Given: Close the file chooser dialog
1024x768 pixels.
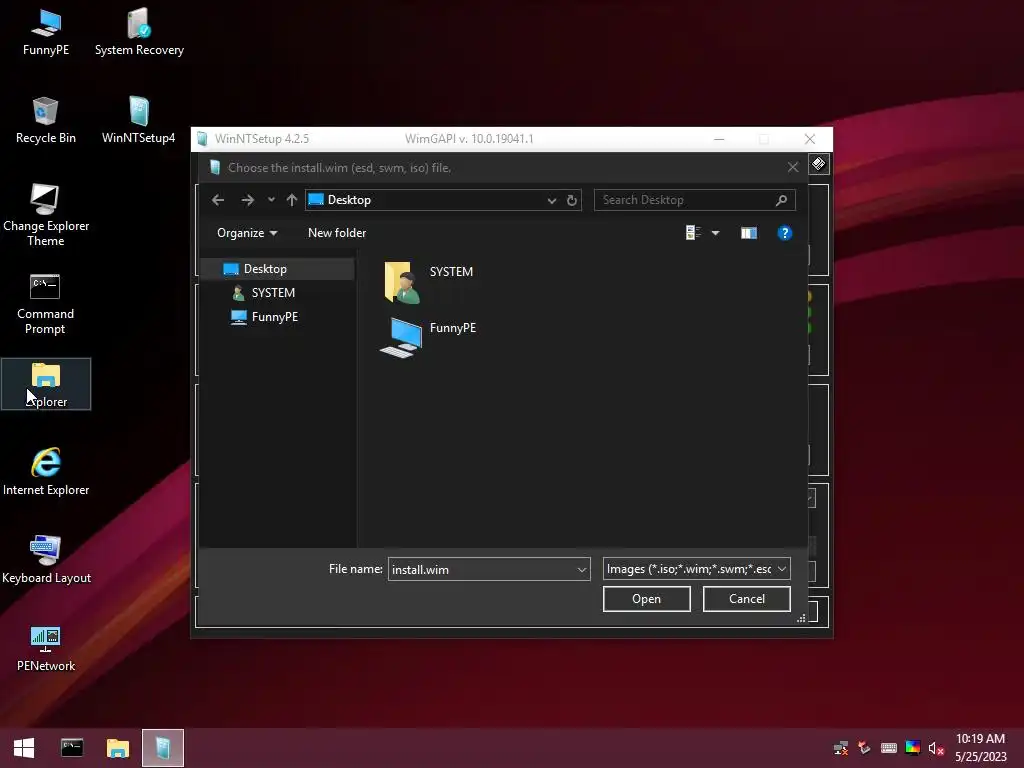Looking at the screenshot, I should point(793,168).
